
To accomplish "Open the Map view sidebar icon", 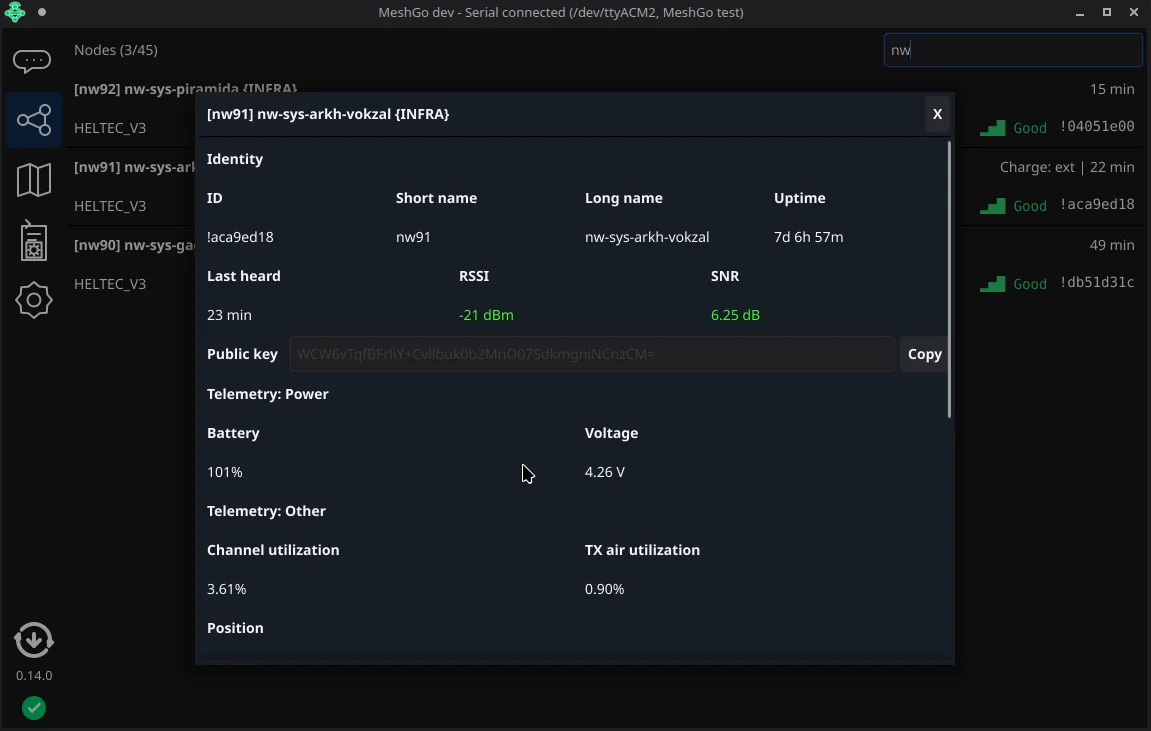I will [x=33, y=180].
